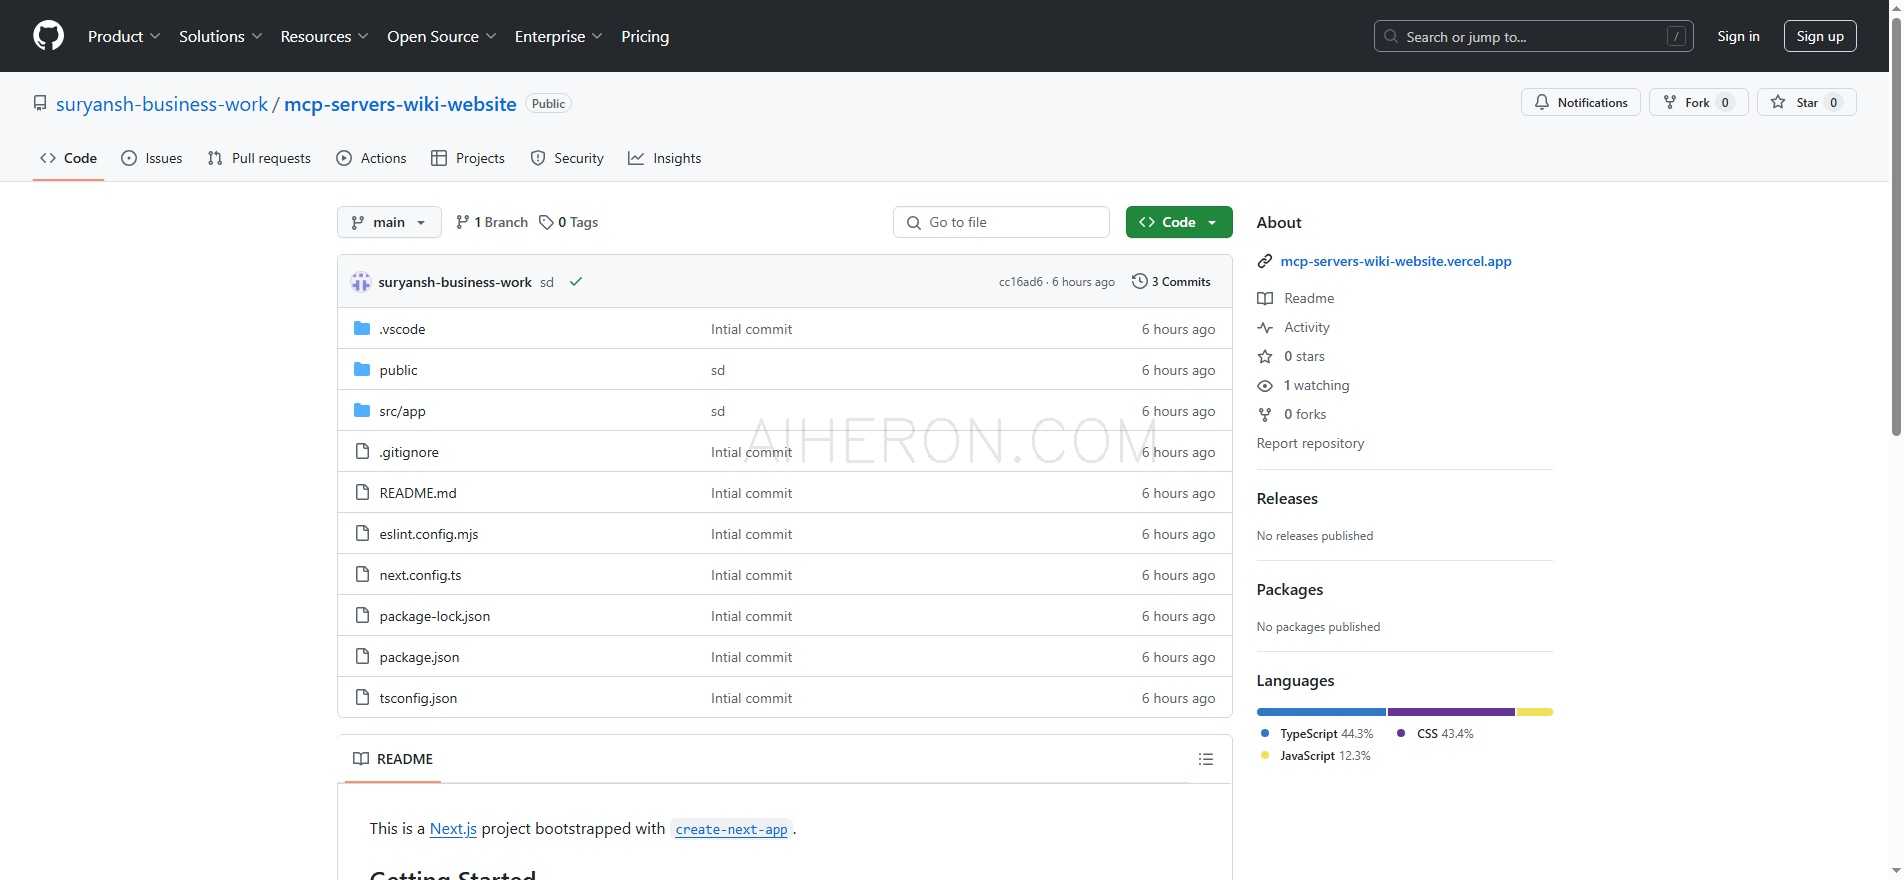
Task: Expand the Solutions menu
Action: (220, 36)
